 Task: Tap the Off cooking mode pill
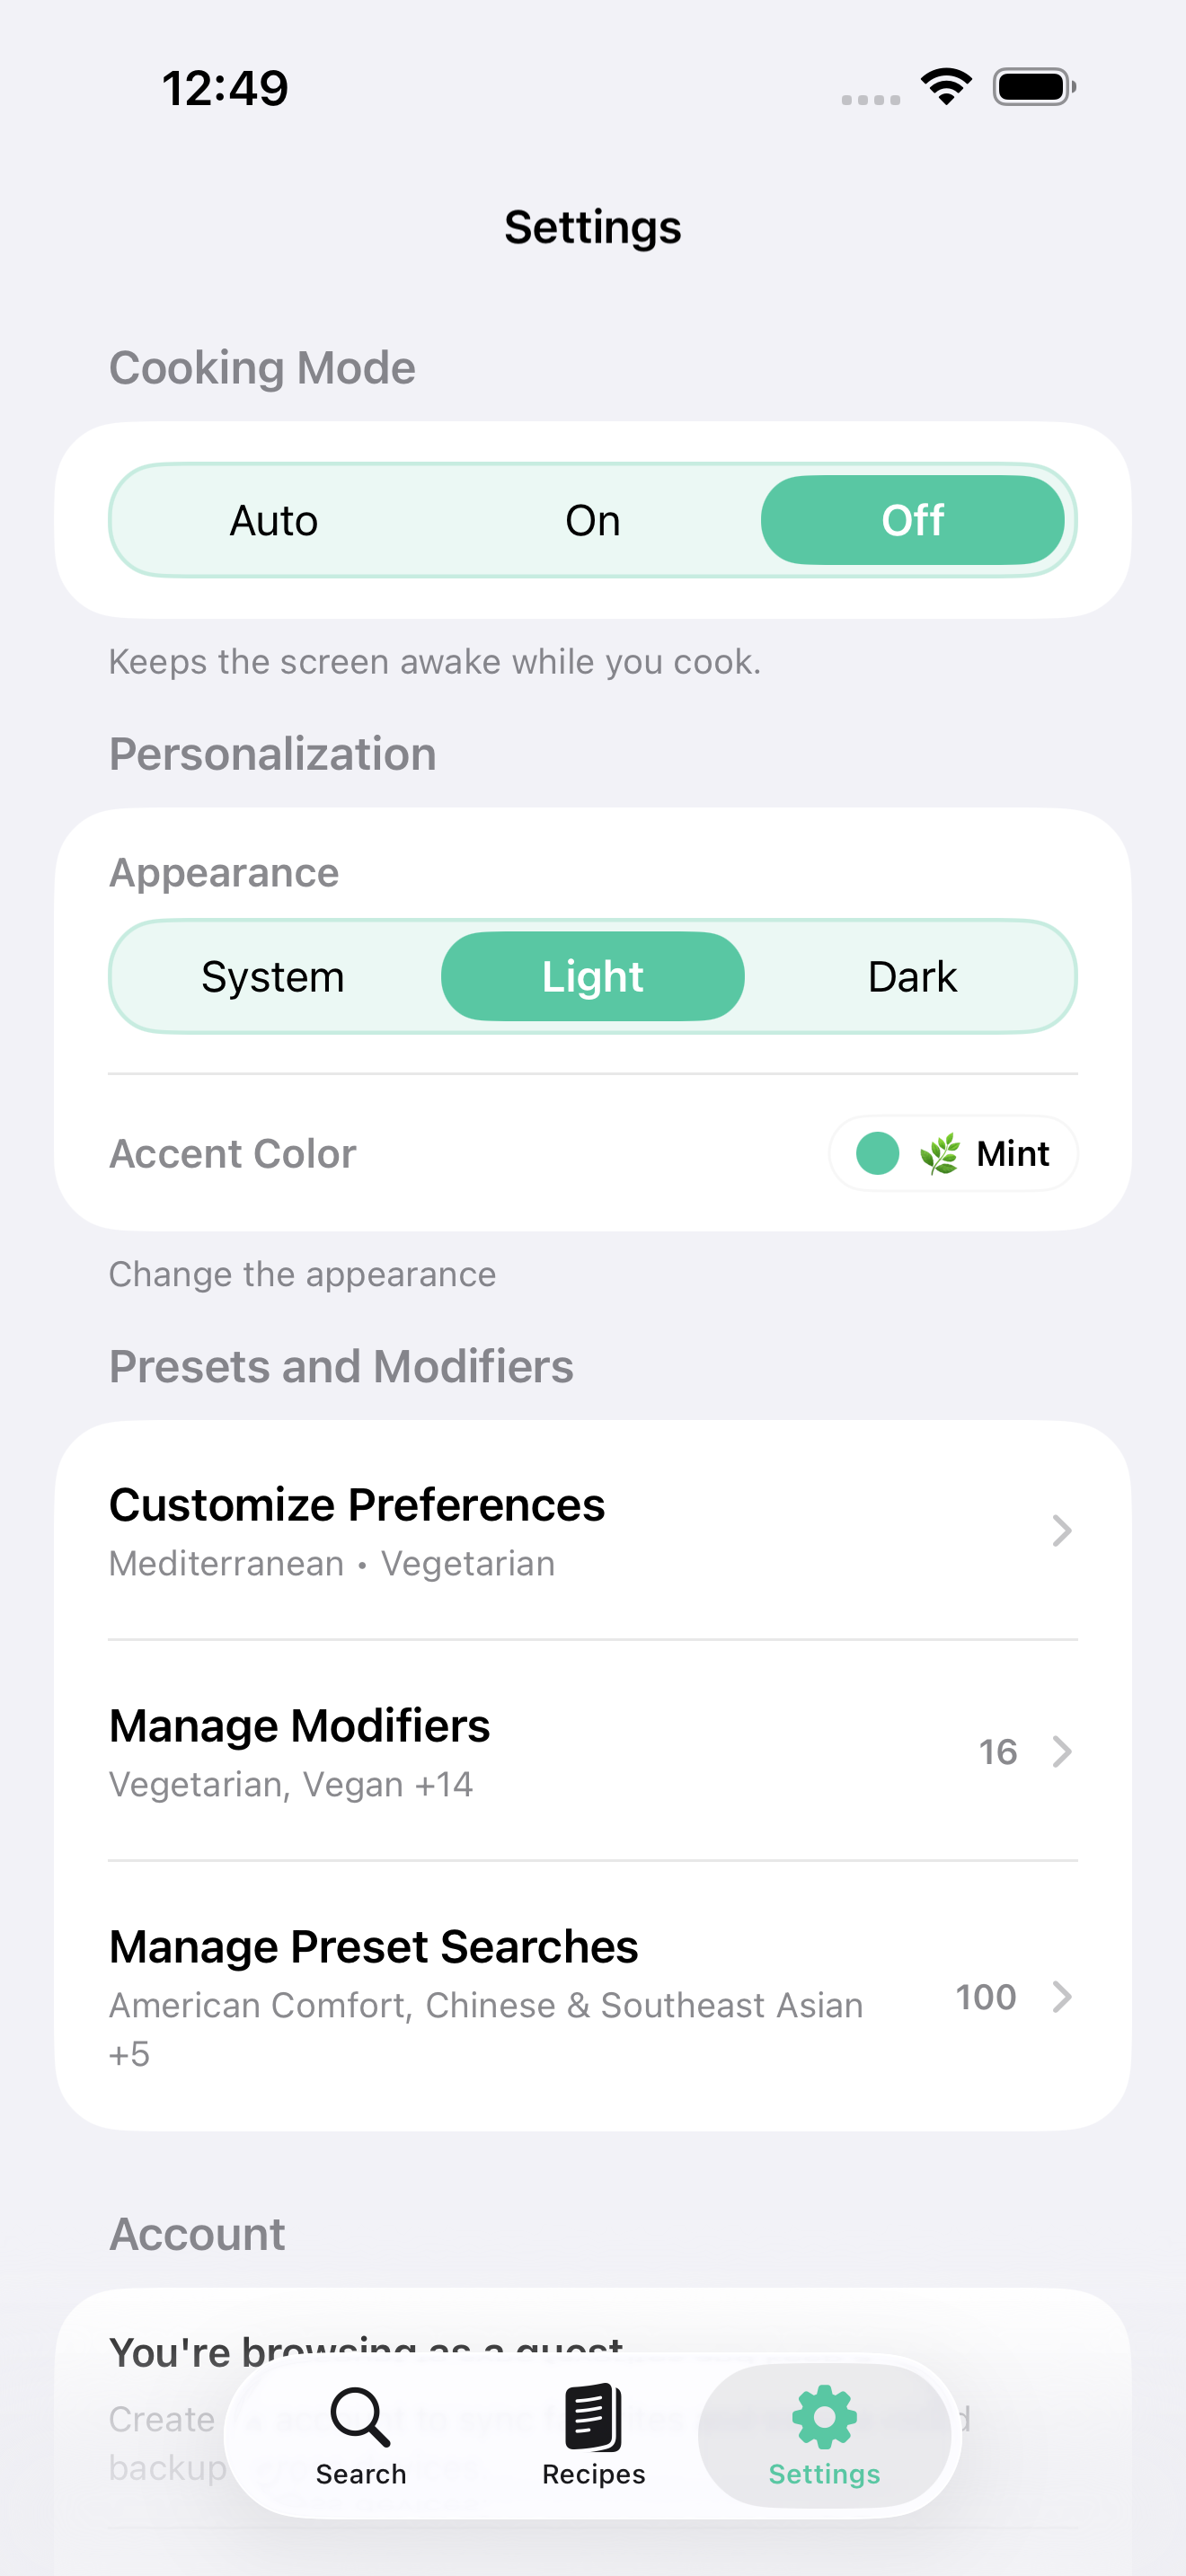coord(913,520)
